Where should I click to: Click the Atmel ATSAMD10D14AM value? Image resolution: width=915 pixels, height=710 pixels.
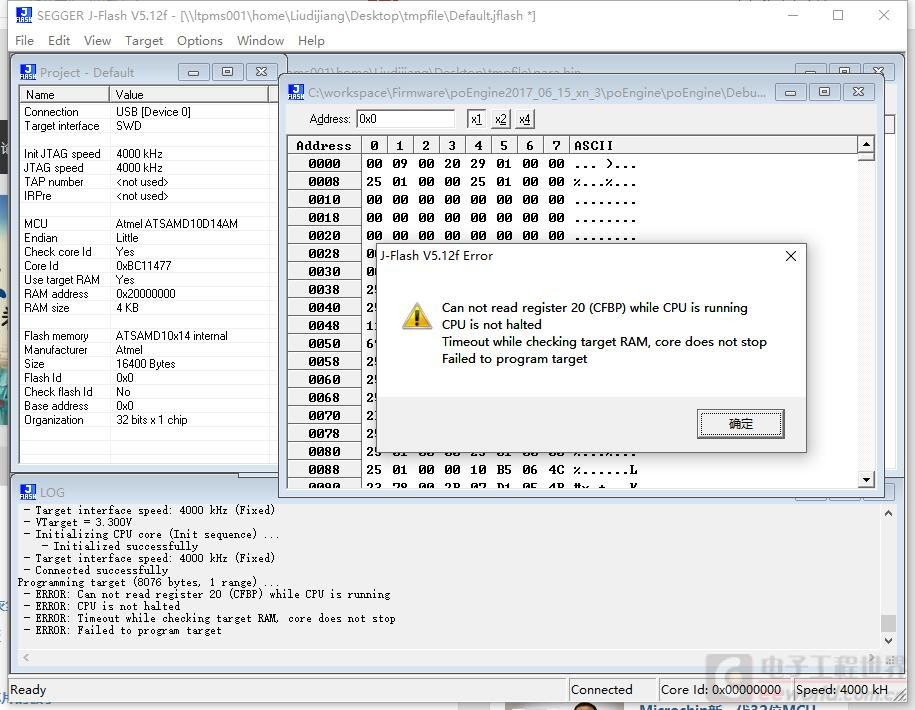[x=177, y=224]
